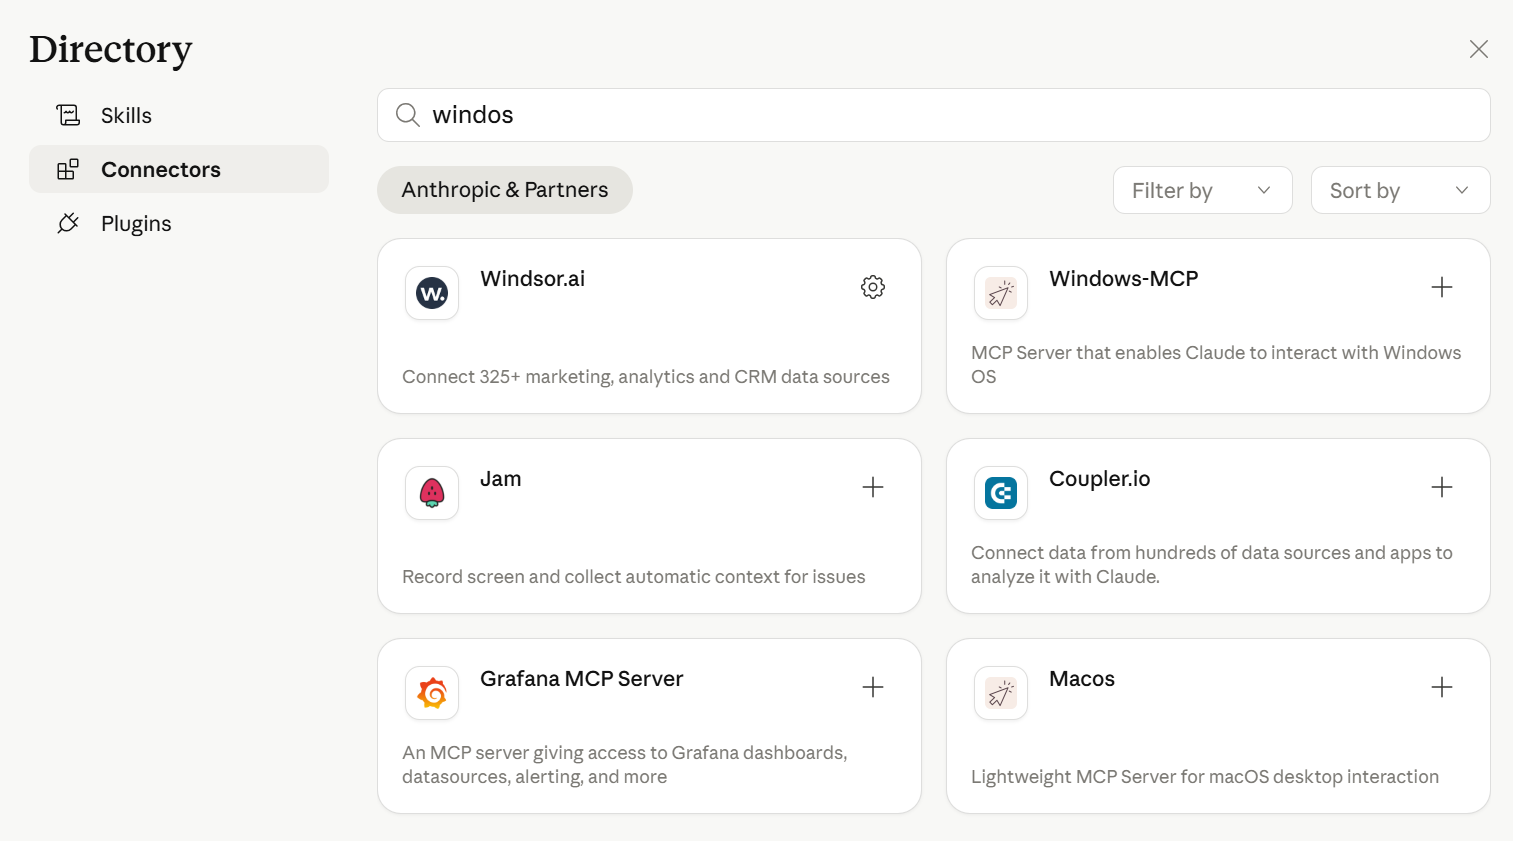The height and width of the screenshot is (841, 1513).
Task: Click the search magnifier icon
Action: (407, 114)
